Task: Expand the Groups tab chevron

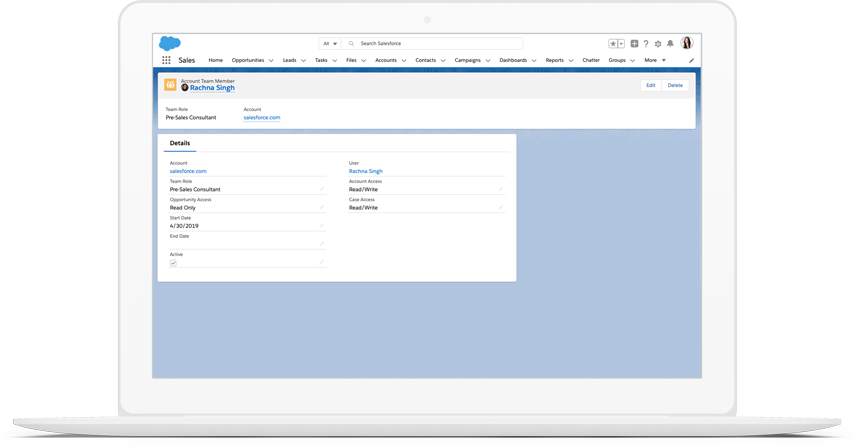Action: (632, 61)
